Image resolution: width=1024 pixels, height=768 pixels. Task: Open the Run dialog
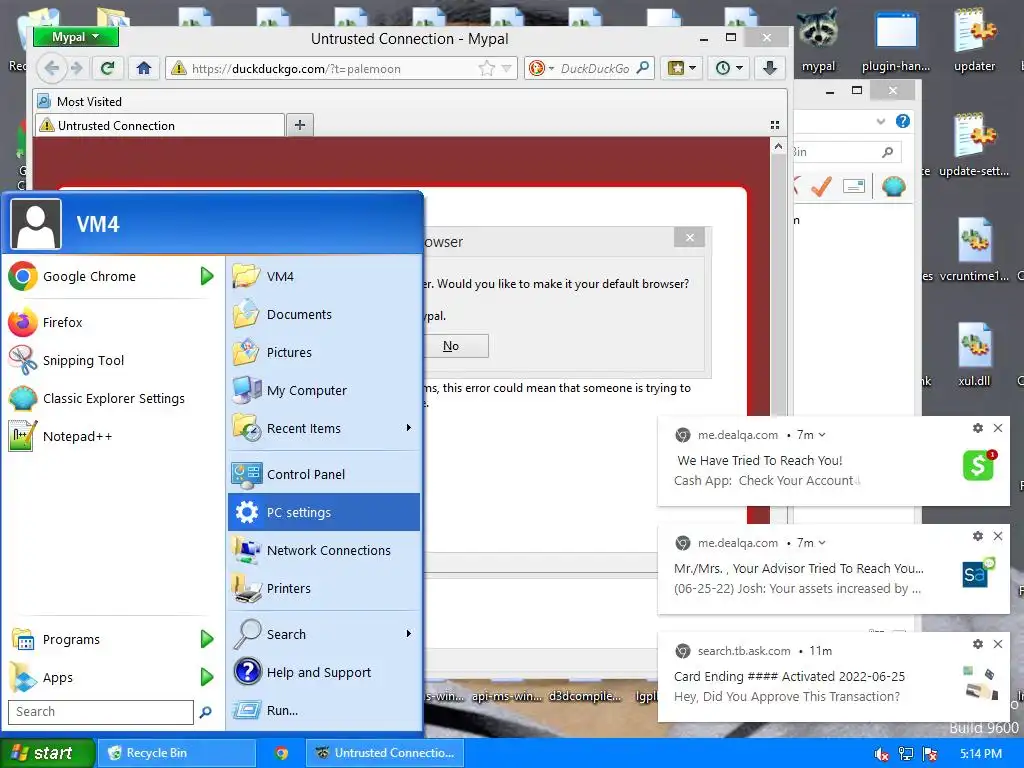coord(324,710)
